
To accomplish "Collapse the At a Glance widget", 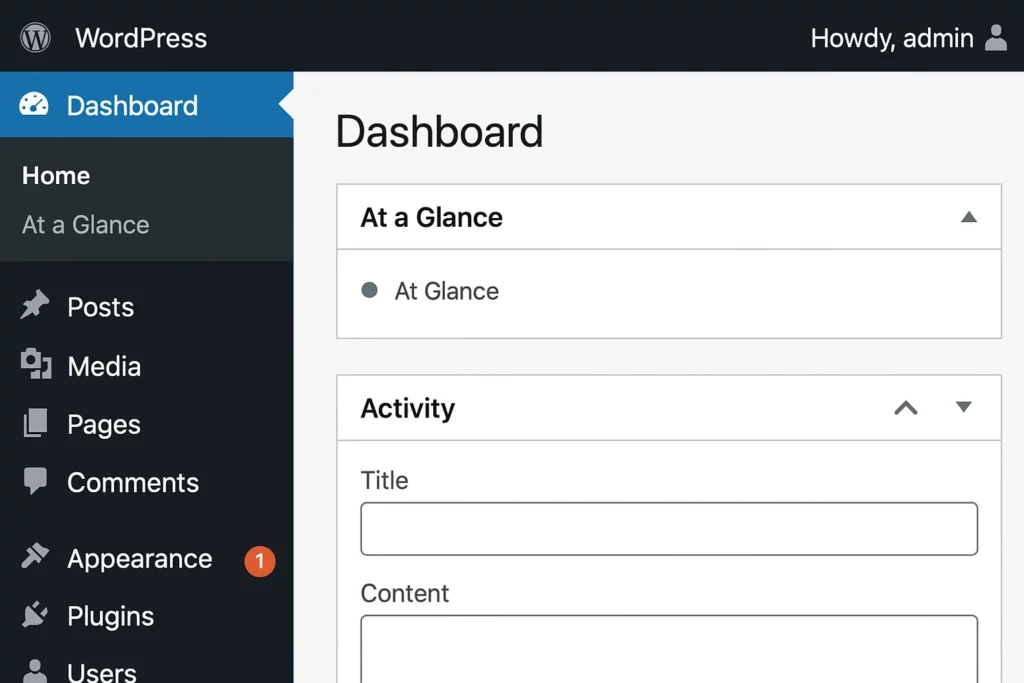I will (968, 216).
